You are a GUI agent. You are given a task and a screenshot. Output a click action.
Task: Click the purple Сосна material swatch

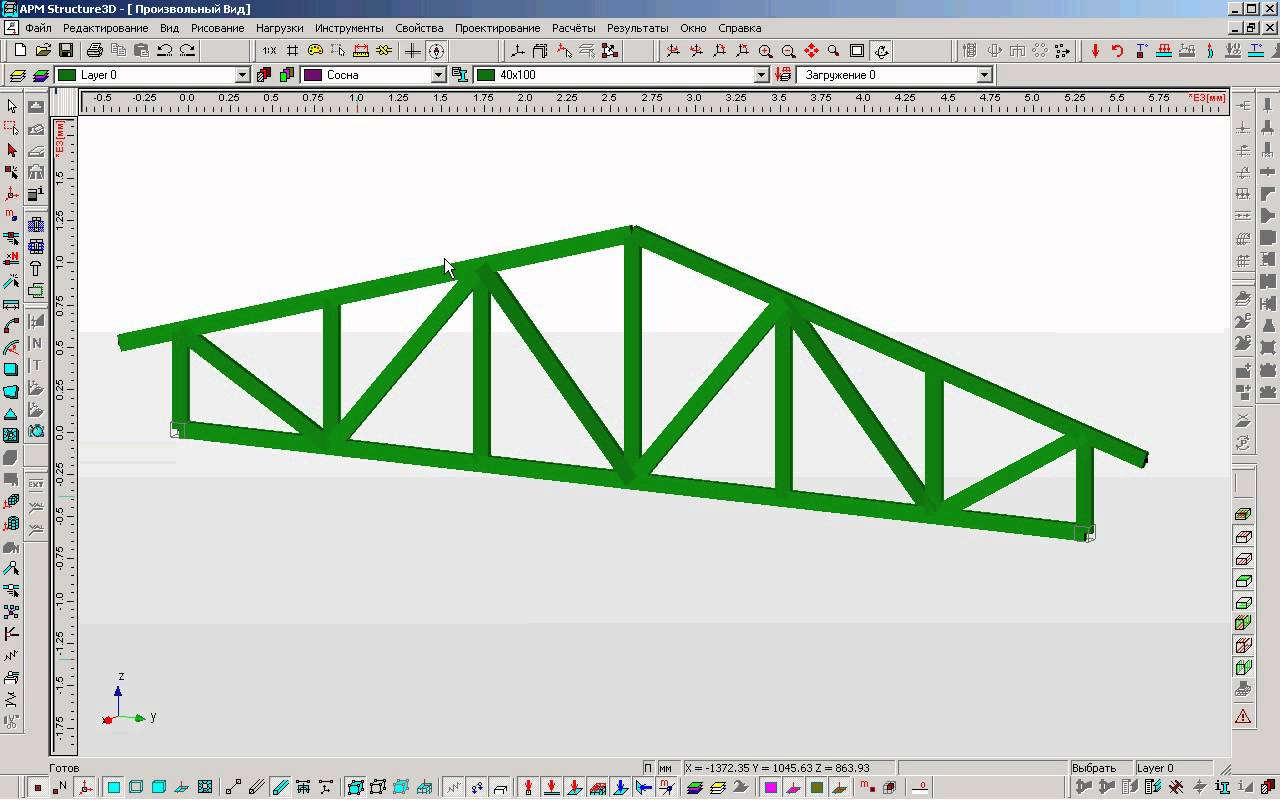(x=313, y=75)
